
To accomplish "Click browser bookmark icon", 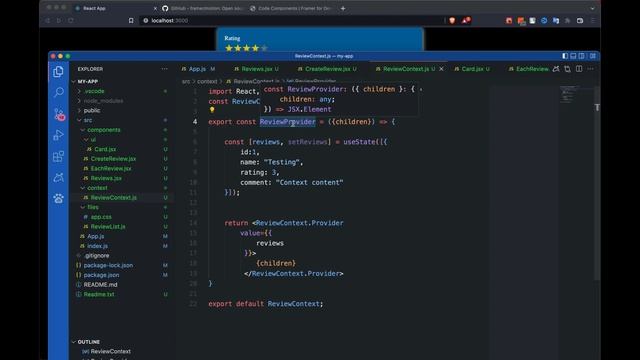I will coord(131,20).
